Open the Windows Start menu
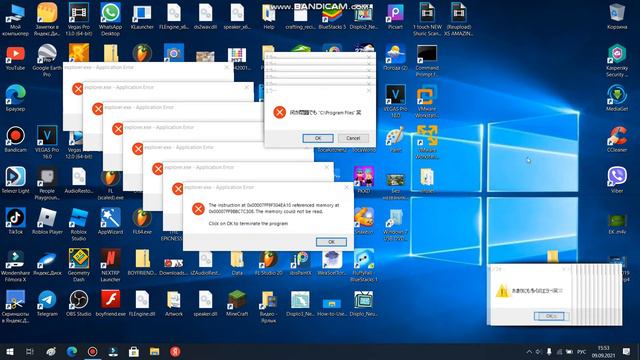This screenshot has height=360, width=640. click(x=10, y=351)
